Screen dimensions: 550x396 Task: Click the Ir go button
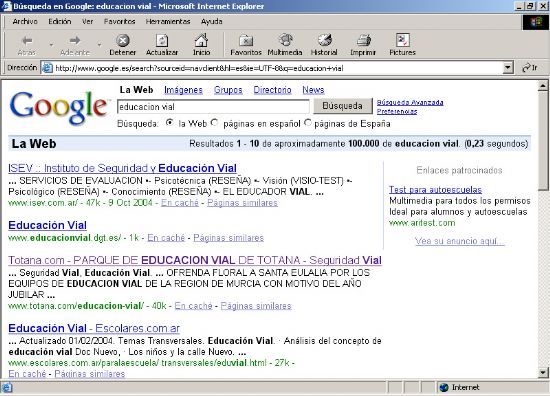pos(530,68)
